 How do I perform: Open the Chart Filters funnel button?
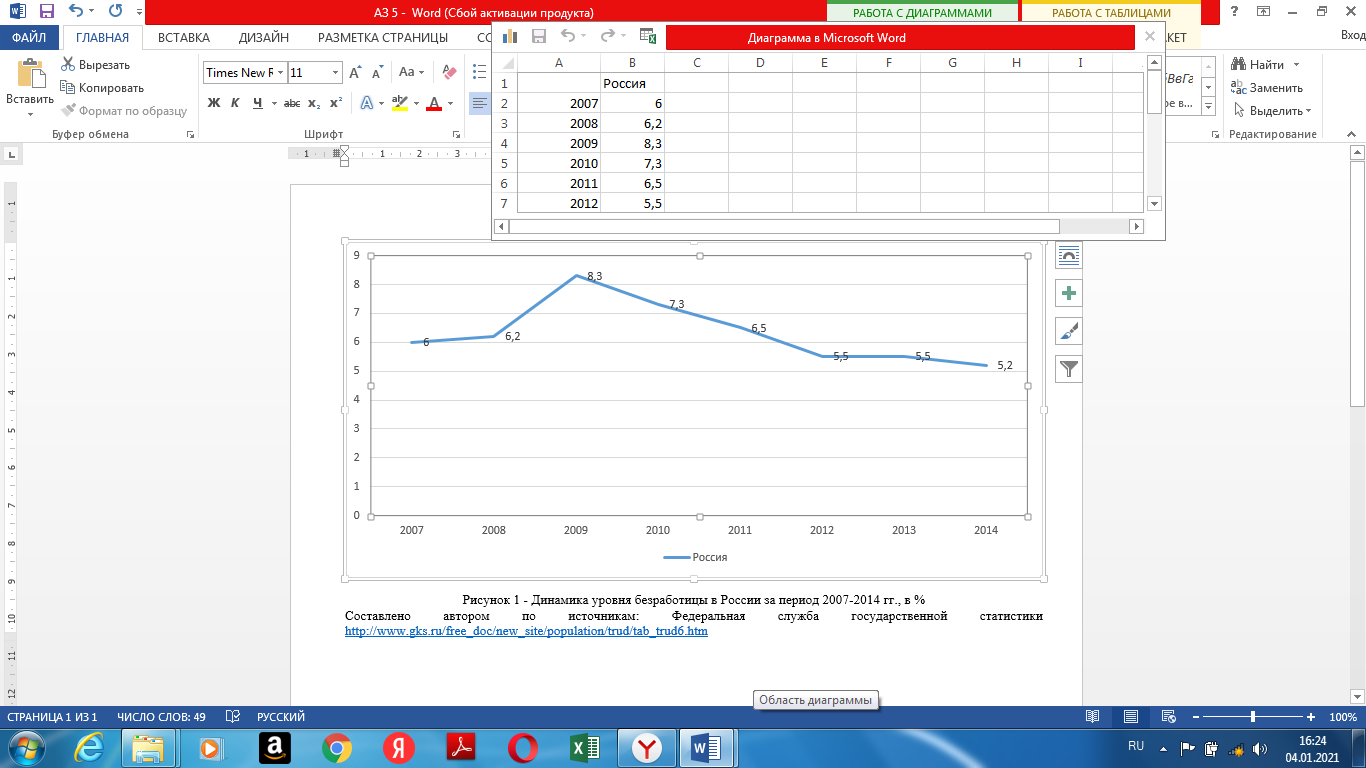click(x=1069, y=369)
